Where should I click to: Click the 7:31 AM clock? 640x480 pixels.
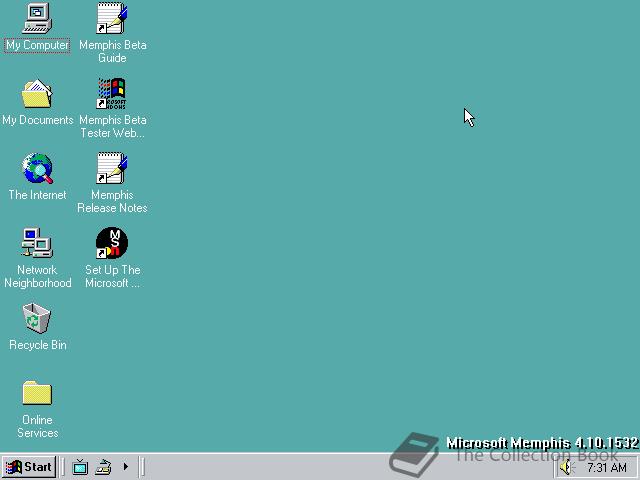(x=607, y=467)
